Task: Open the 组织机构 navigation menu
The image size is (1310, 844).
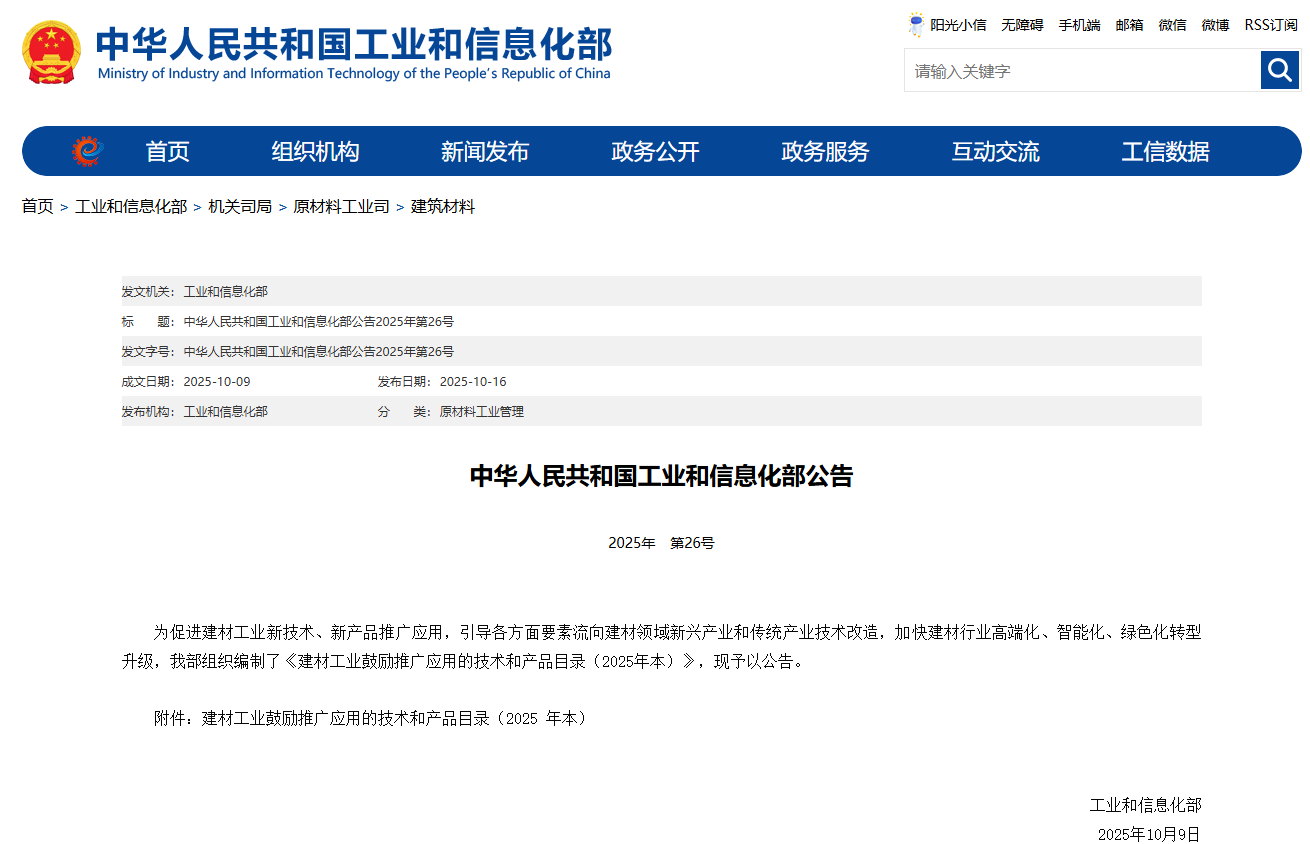Action: 315,152
